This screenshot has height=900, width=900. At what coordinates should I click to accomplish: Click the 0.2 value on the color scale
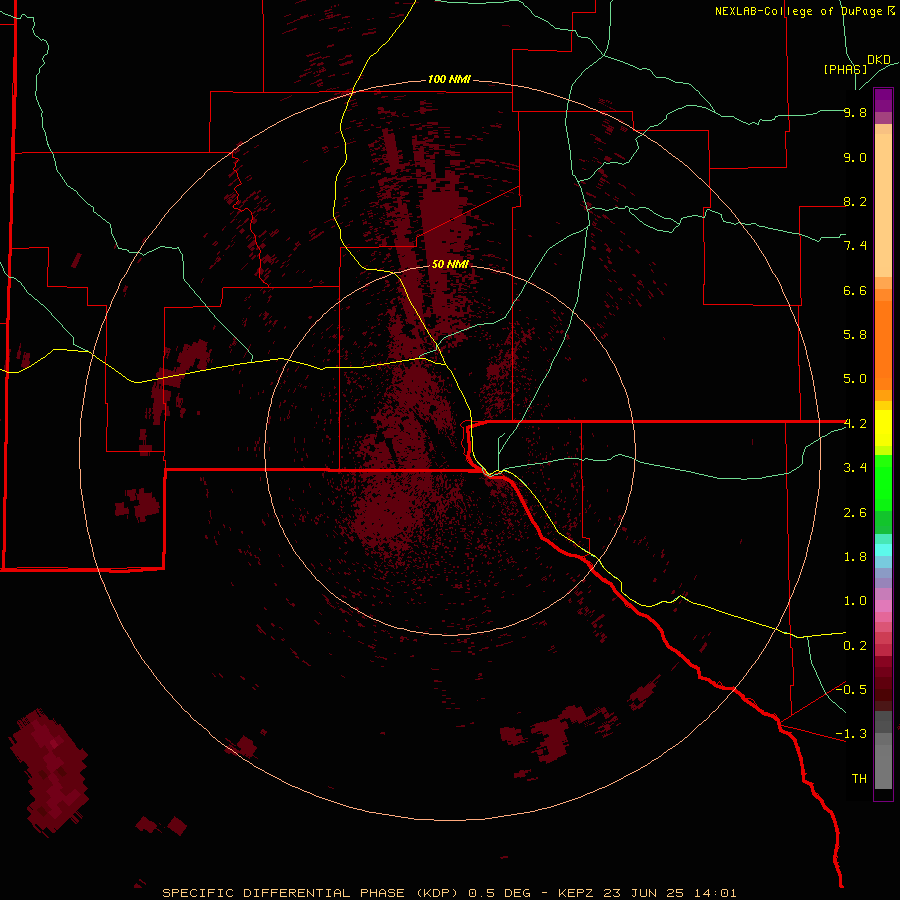pyautogui.click(x=855, y=646)
